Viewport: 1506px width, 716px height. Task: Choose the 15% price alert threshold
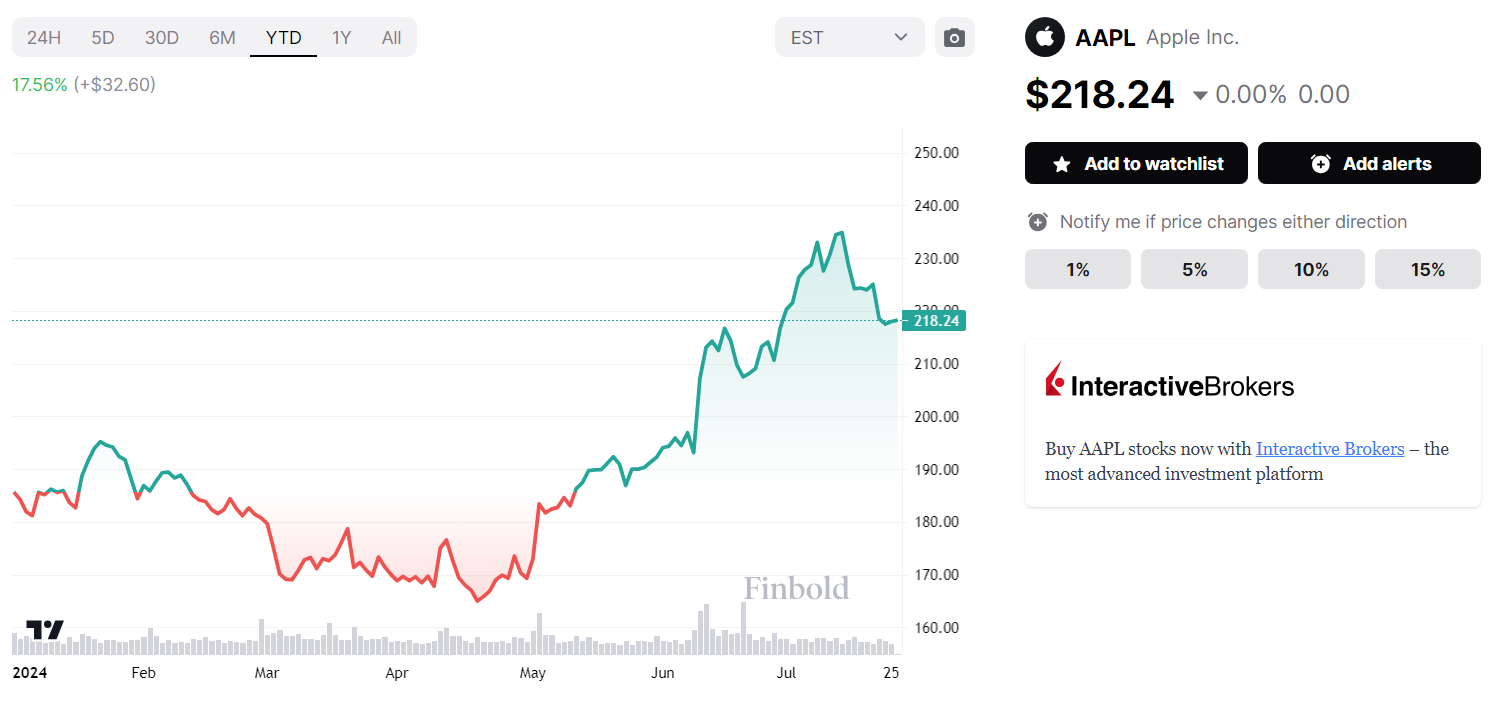(x=1427, y=269)
